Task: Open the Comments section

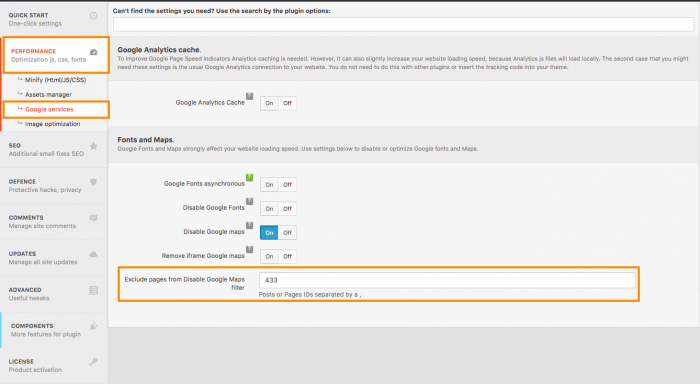Action: [54, 222]
